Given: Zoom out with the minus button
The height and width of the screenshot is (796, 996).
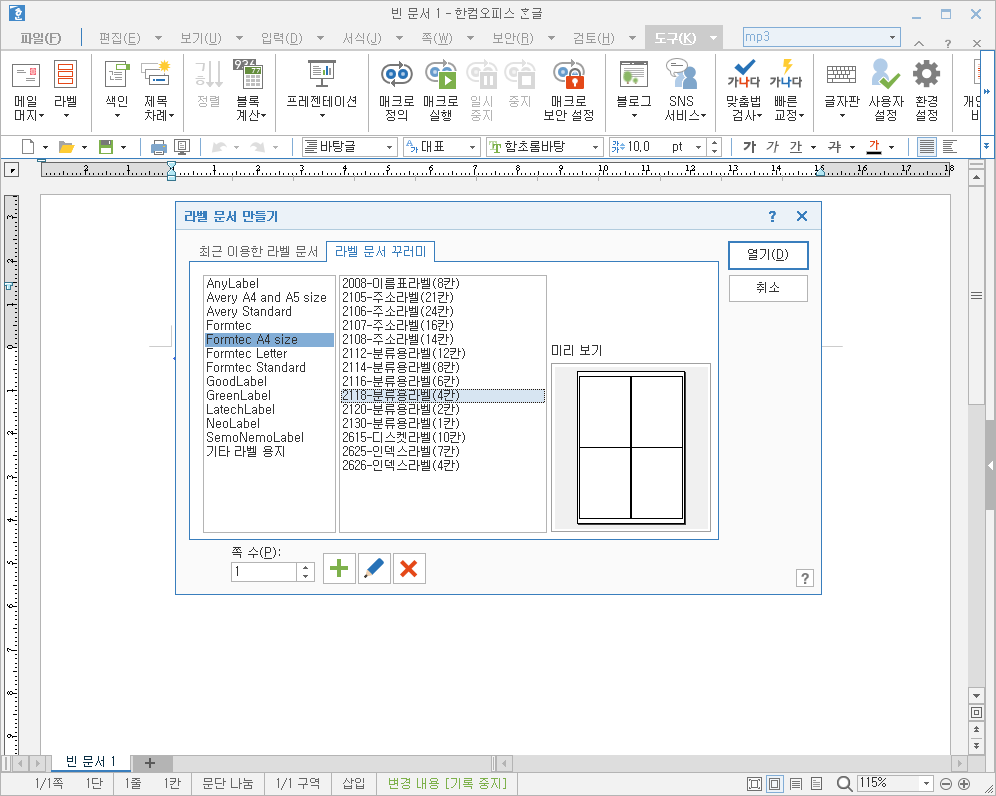Looking at the screenshot, I should 945,784.
